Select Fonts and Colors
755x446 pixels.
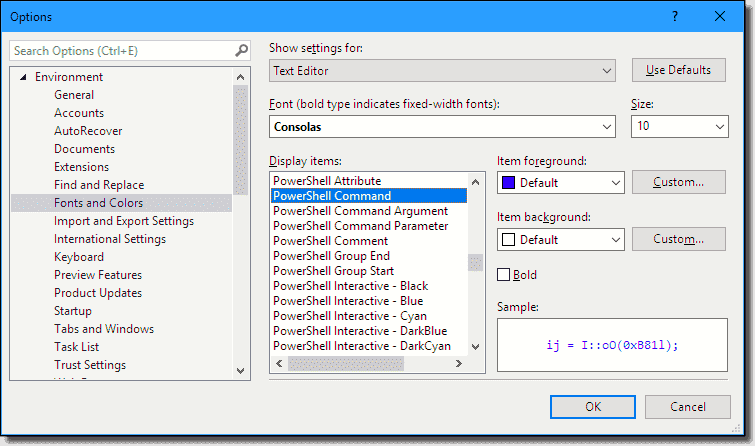pos(121,203)
